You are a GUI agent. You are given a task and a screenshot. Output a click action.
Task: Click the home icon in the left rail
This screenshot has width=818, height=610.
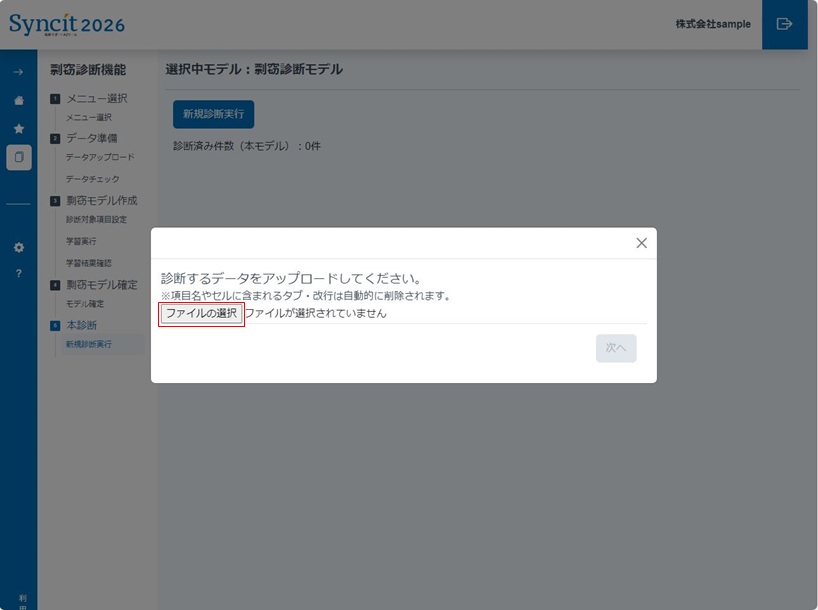click(x=19, y=100)
